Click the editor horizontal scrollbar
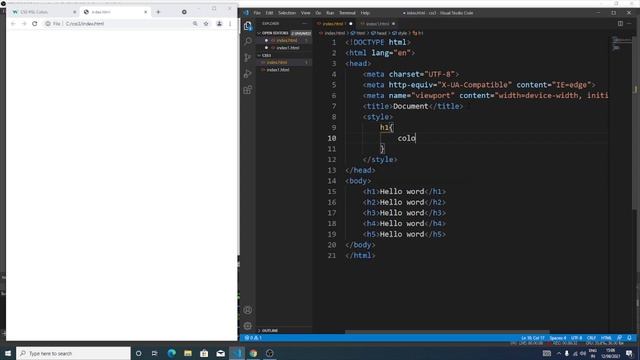The image size is (640, 360). (447, 332)
